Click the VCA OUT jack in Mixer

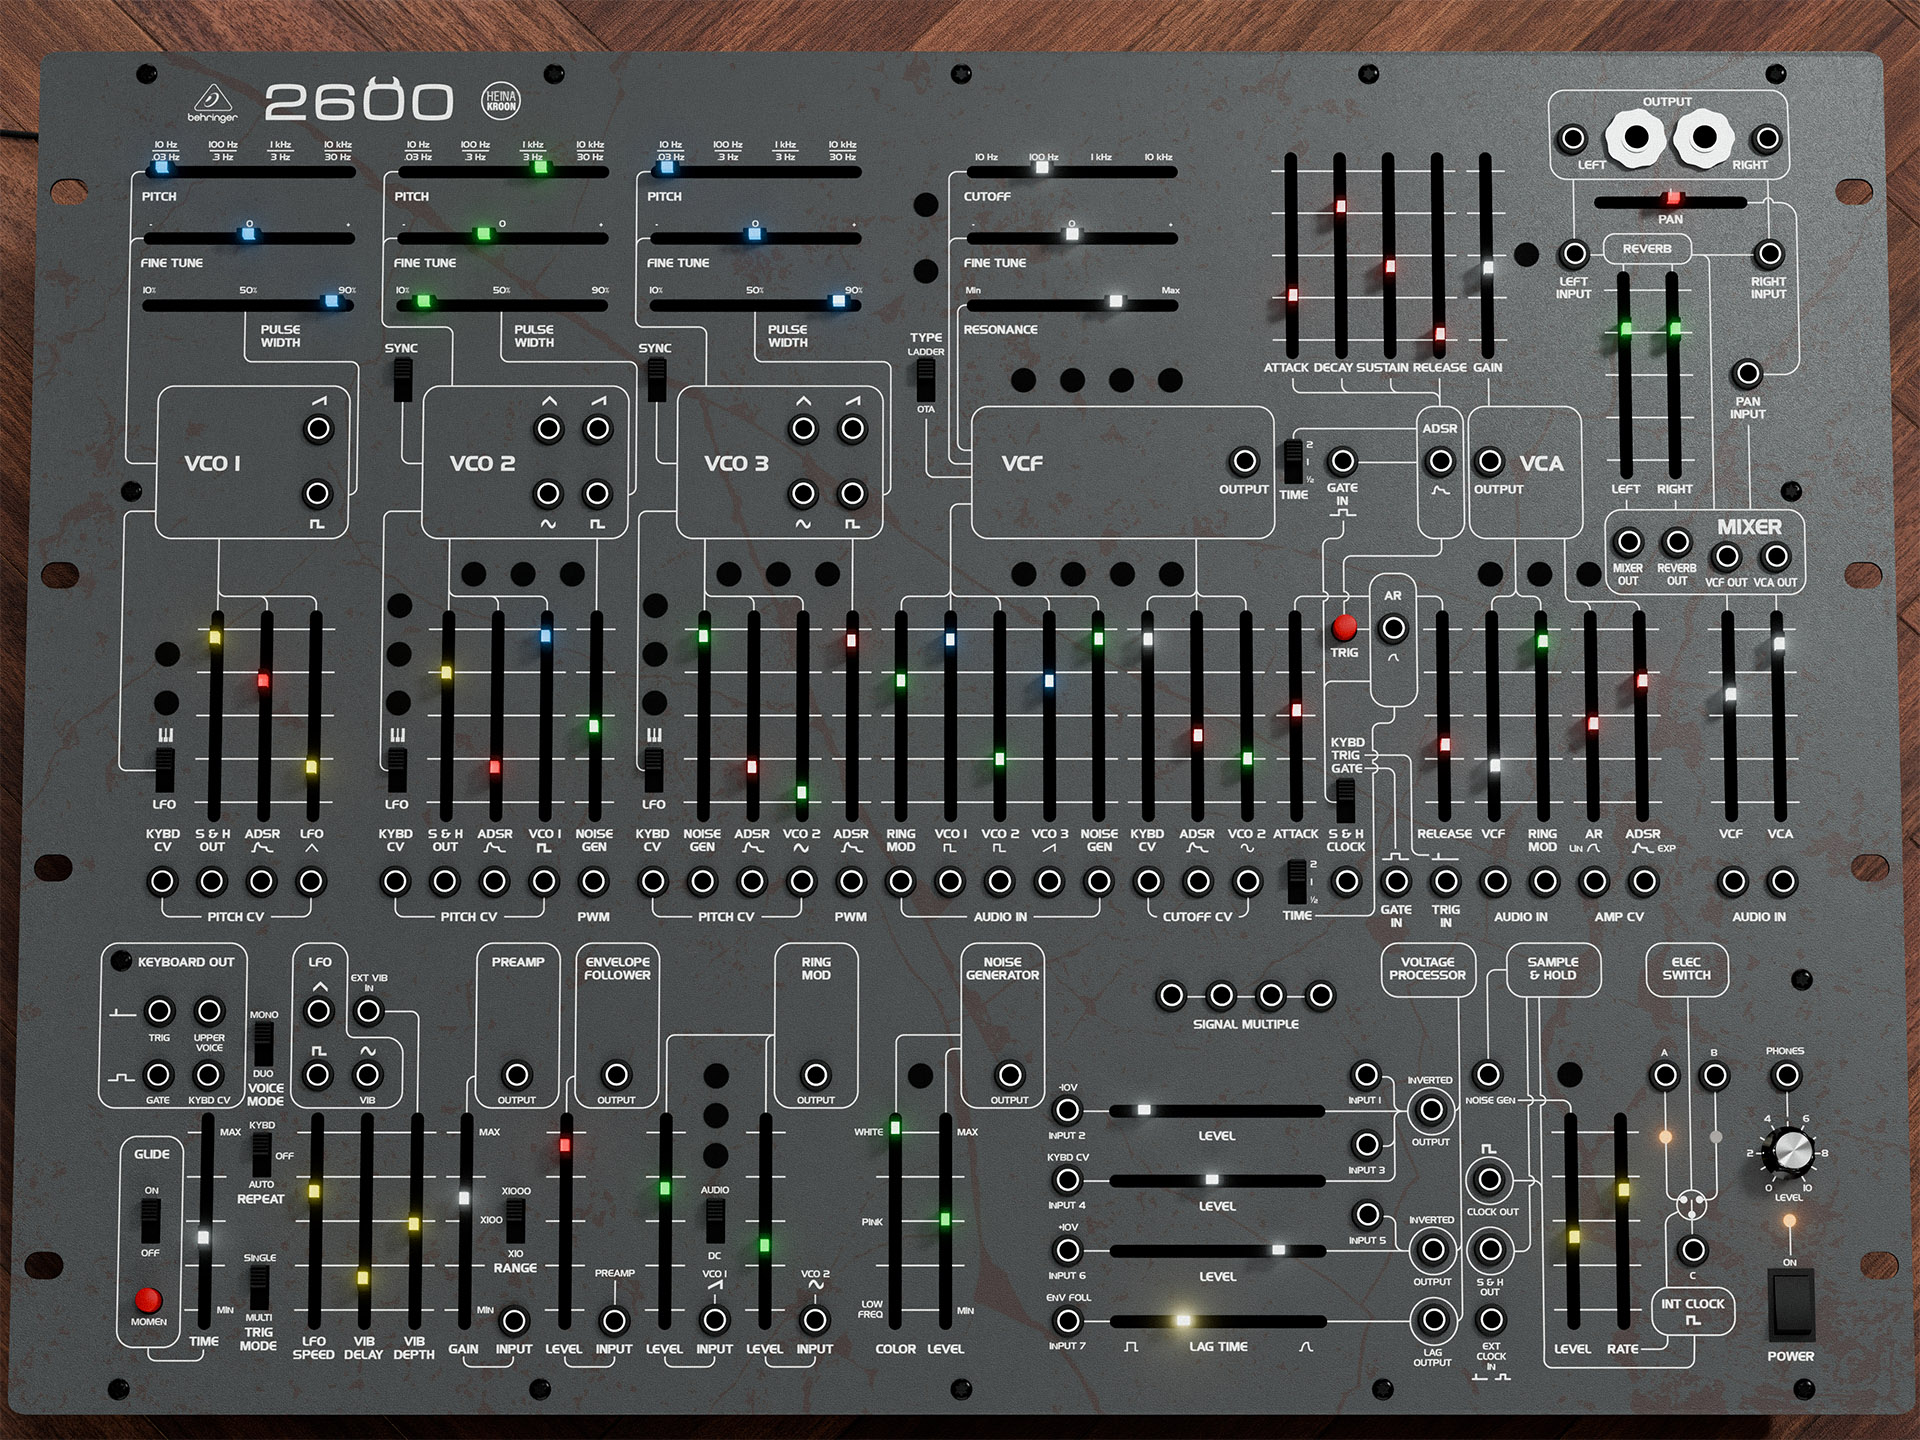1775,556
